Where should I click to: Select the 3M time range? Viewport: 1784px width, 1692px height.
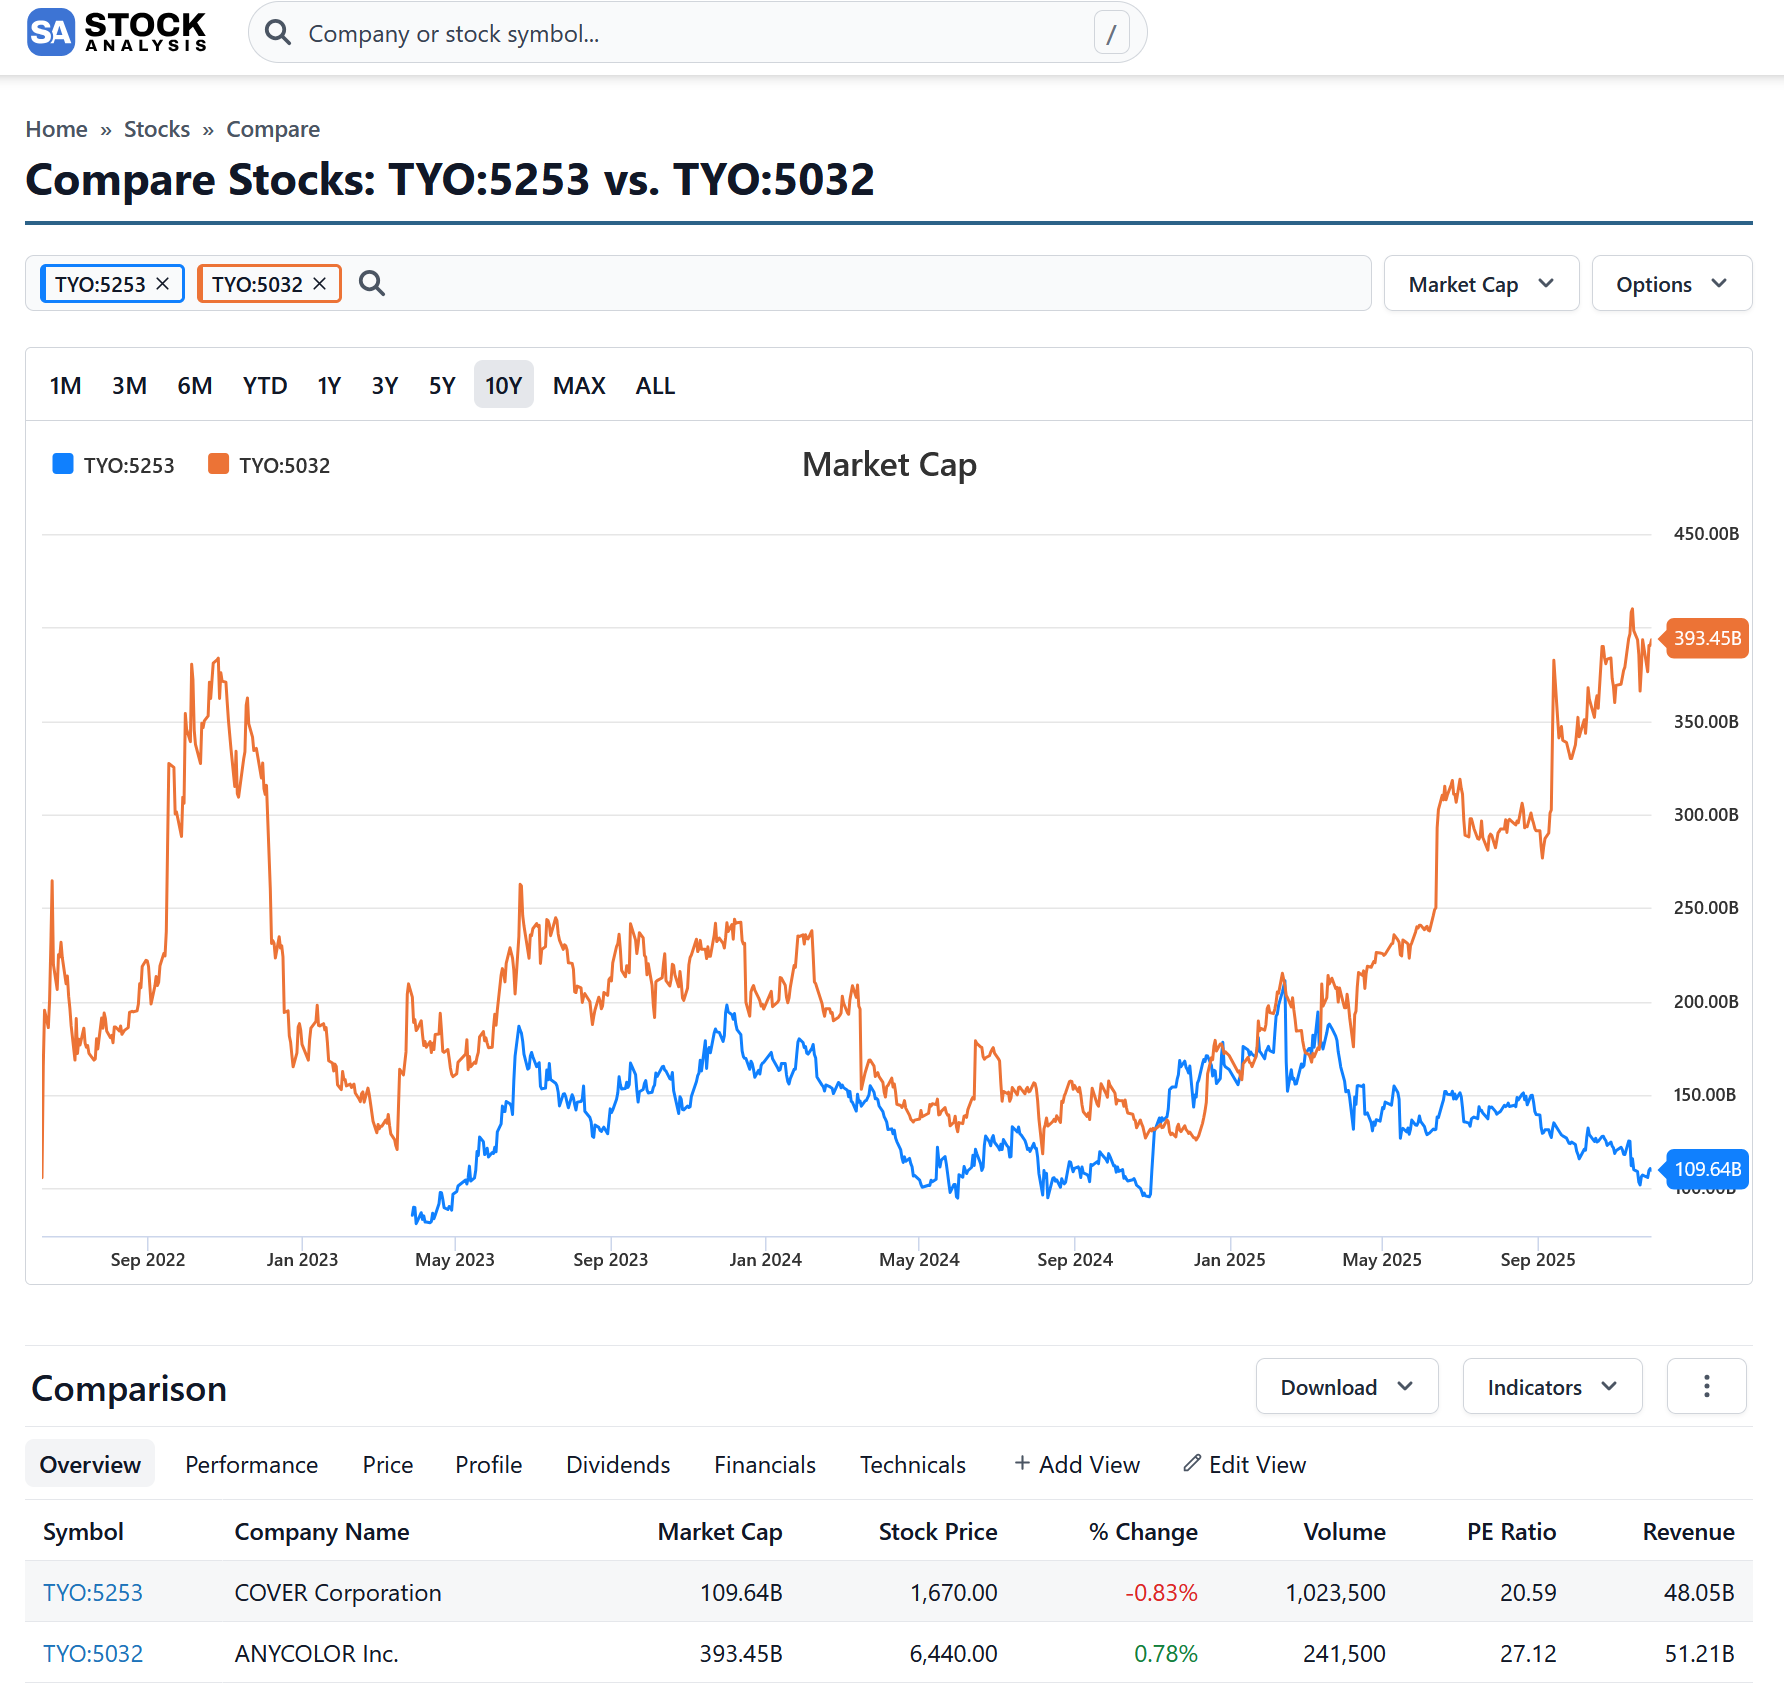tap(129, 385)
